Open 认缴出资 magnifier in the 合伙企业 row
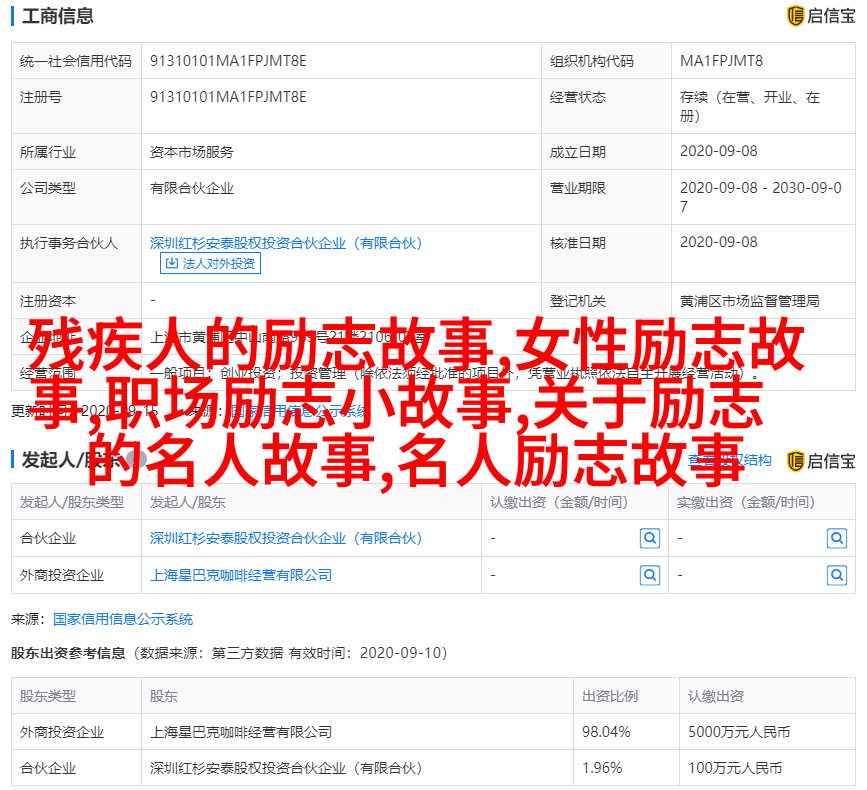 pyautogui.click(x=650, y=538)
